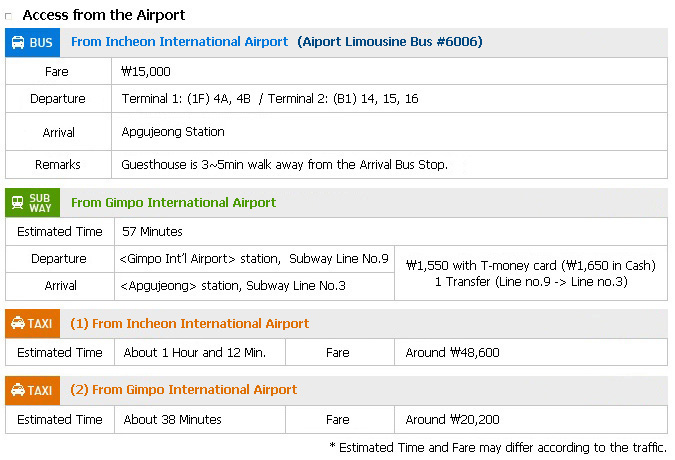
Task: Click the Apgujeong Station arrival cell
Action: 389,132
